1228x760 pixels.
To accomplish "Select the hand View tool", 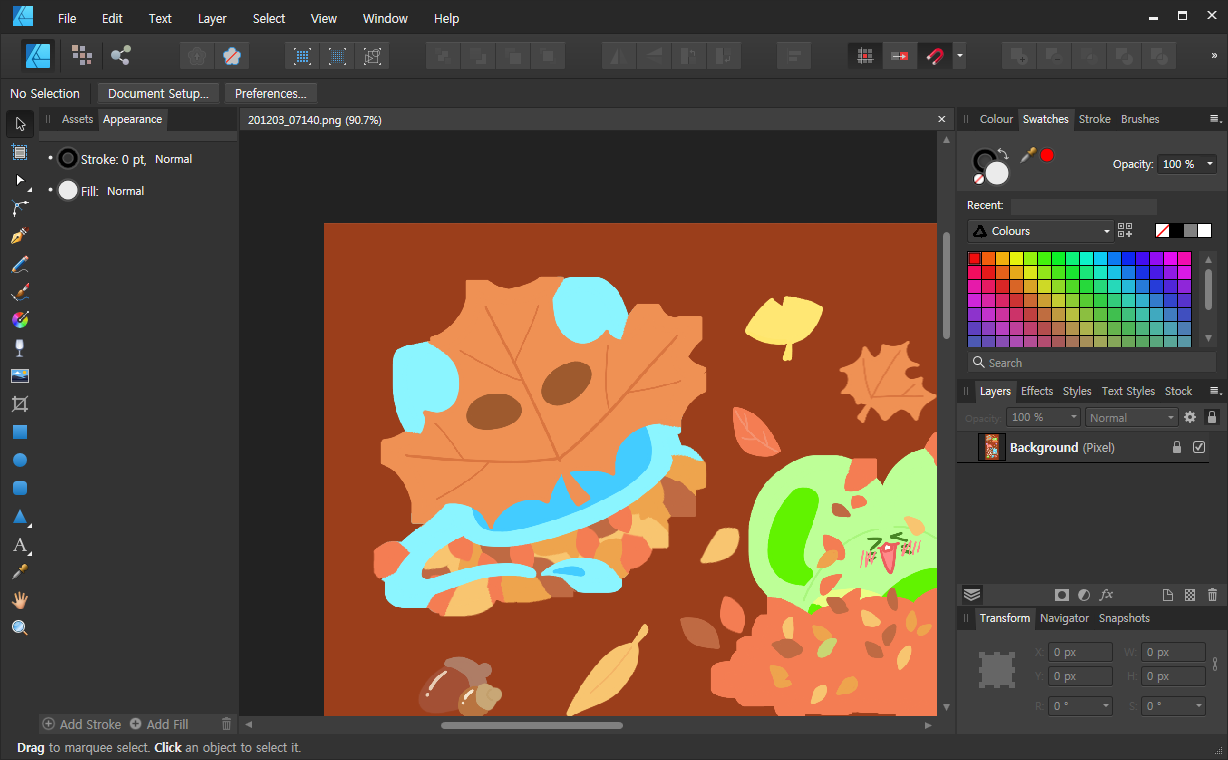I will pyautogui.click(x=20, y=600).
